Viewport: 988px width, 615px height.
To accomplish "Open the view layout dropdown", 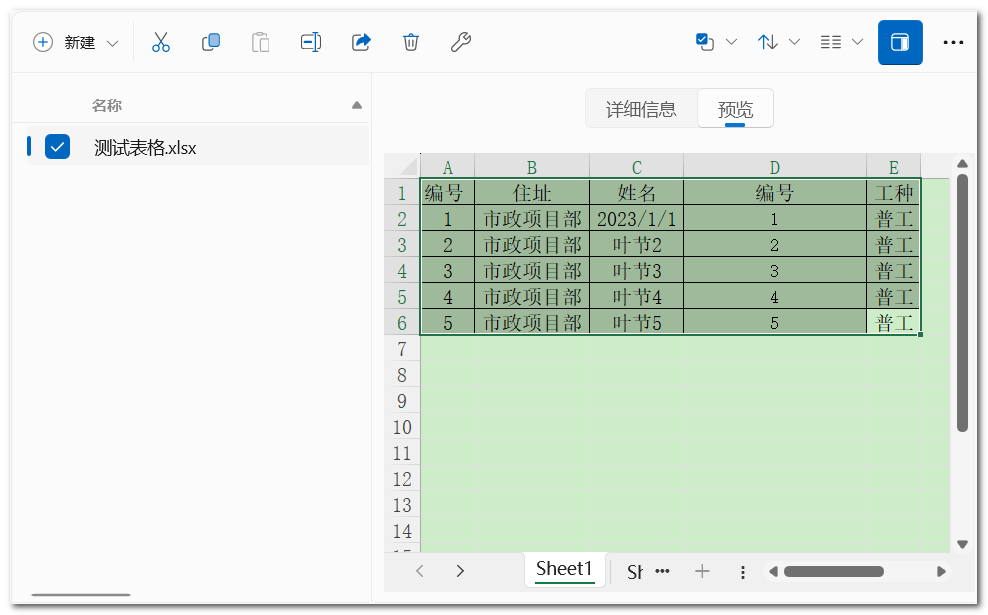I will point(841,42).
